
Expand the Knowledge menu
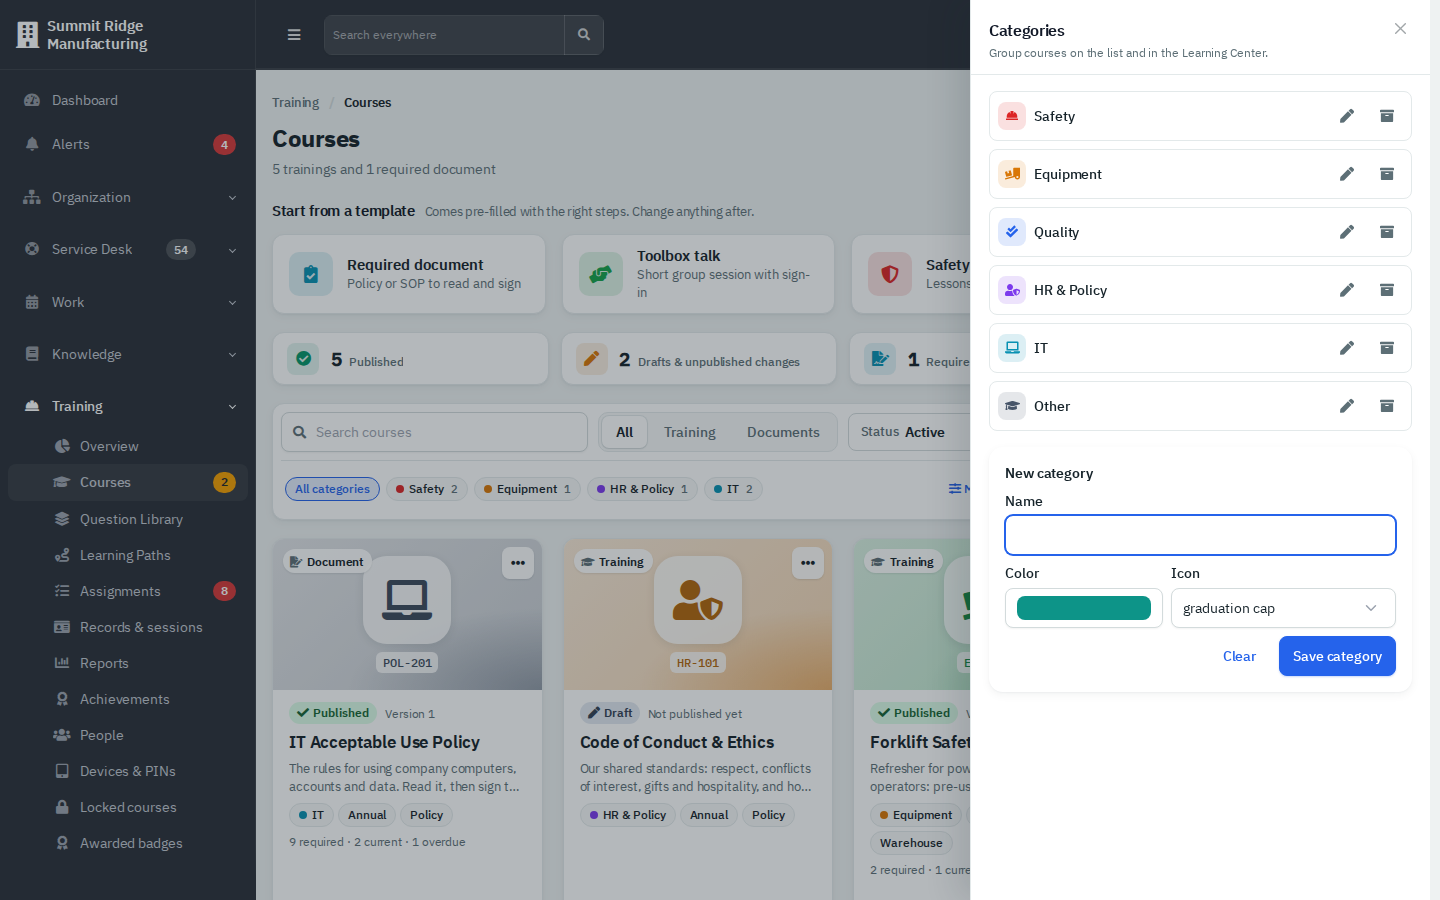pyautogui.click(x=128, y=354)
